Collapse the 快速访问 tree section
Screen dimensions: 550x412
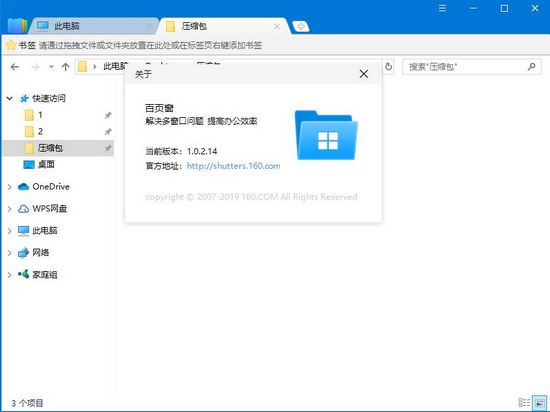[9, 99]
